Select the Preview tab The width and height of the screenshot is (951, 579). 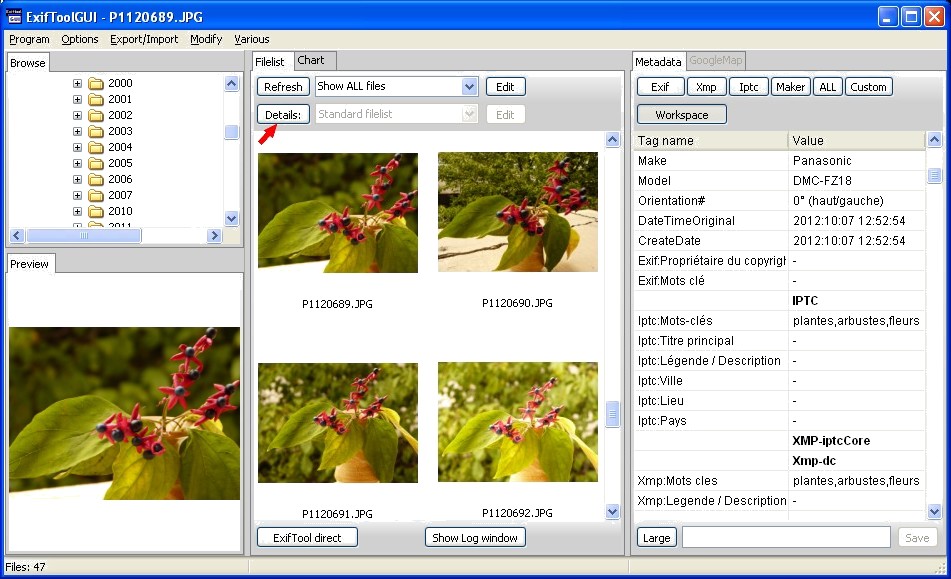click(x=30, y=264)
